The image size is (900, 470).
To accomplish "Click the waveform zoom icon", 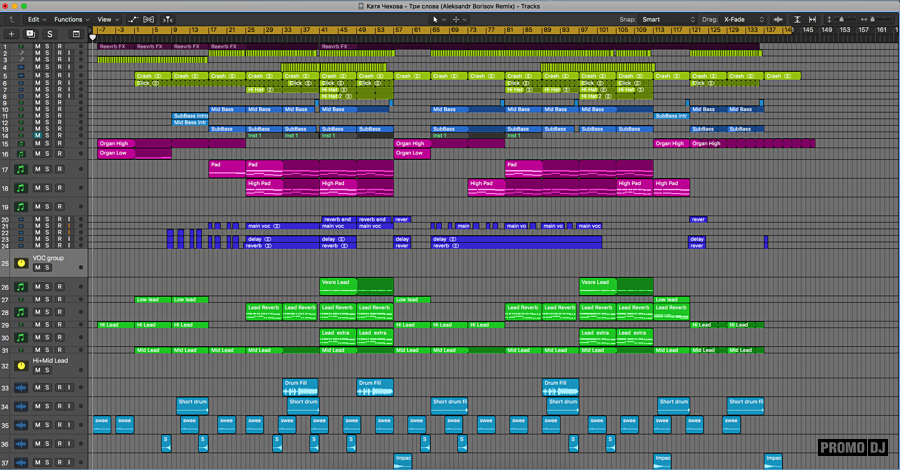I will (x=780, y=19).
